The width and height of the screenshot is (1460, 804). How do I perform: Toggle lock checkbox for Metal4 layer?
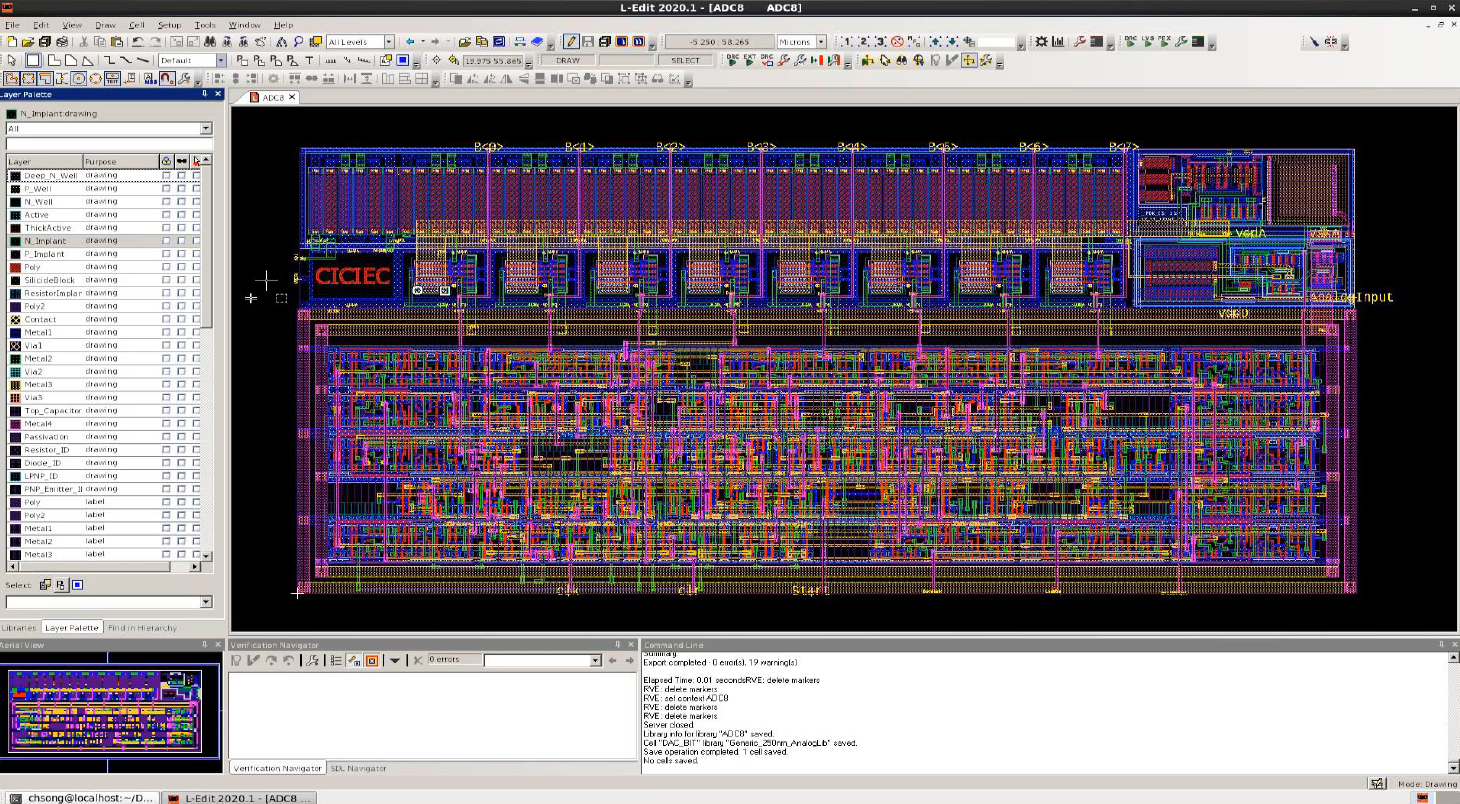coord(166,423)
